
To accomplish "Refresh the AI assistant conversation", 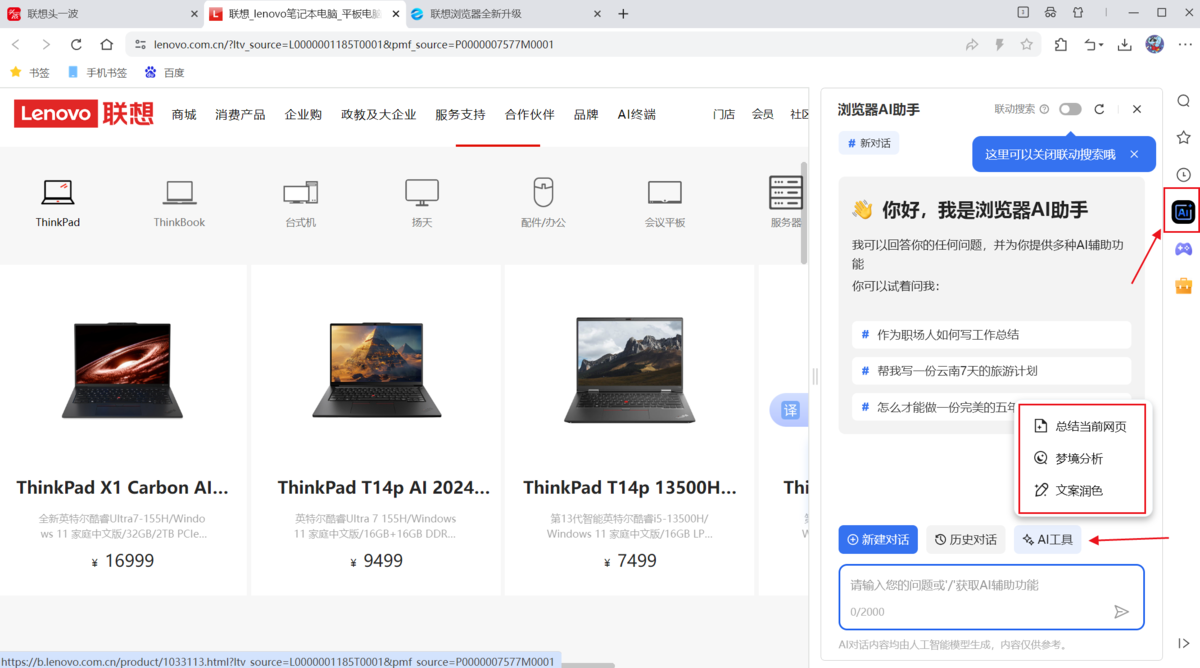I will click(x=1099, y=109).
